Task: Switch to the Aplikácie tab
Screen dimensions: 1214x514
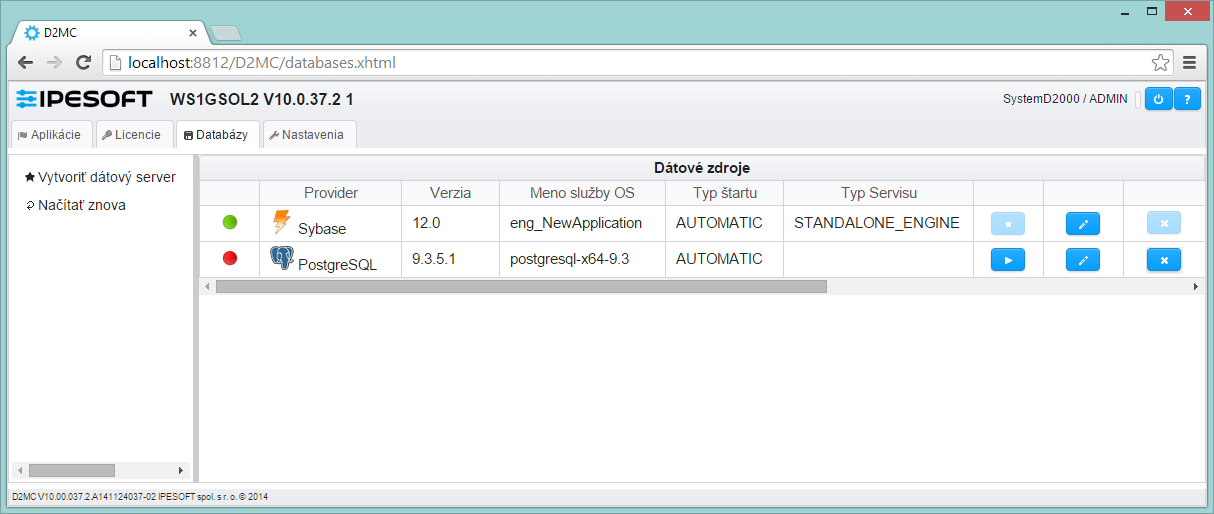Action: point(50,134)
